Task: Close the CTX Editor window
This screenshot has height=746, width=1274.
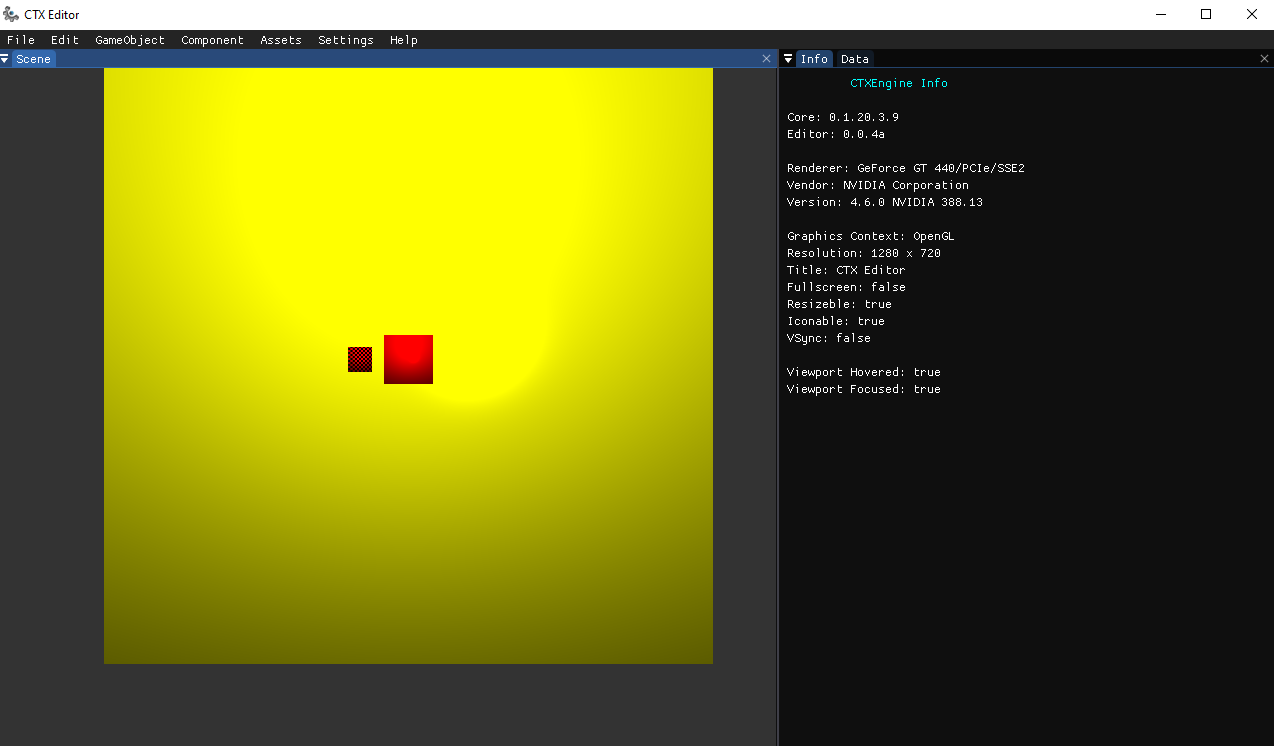Action: point(1251,14)
